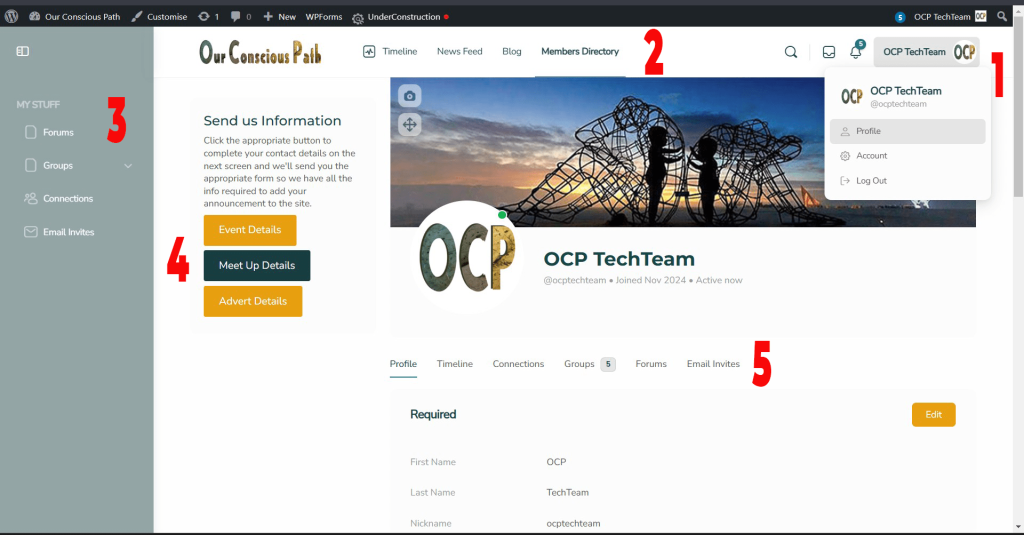Image resolution: width=1024 pixels, height=535 pixels.
Task: Toggle the sidebar panel collapse icon
Action: pyautogui.click(x=23, y=51)
